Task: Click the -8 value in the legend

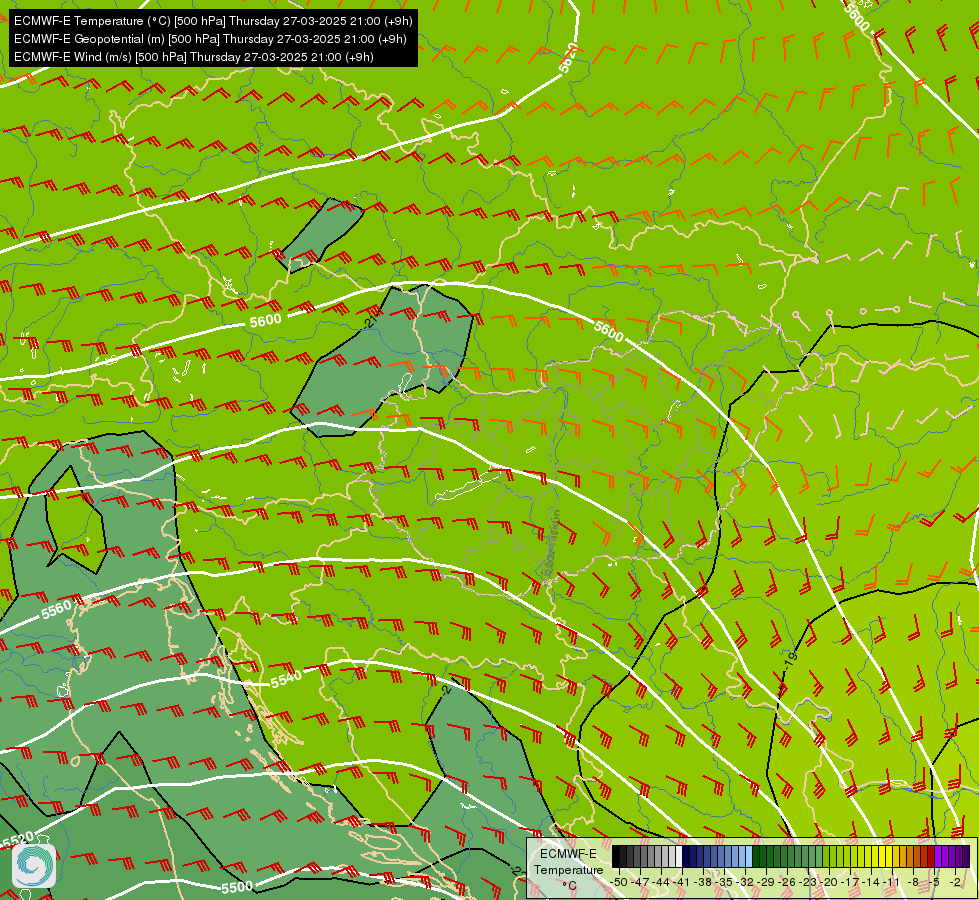Action: point(913,883)
